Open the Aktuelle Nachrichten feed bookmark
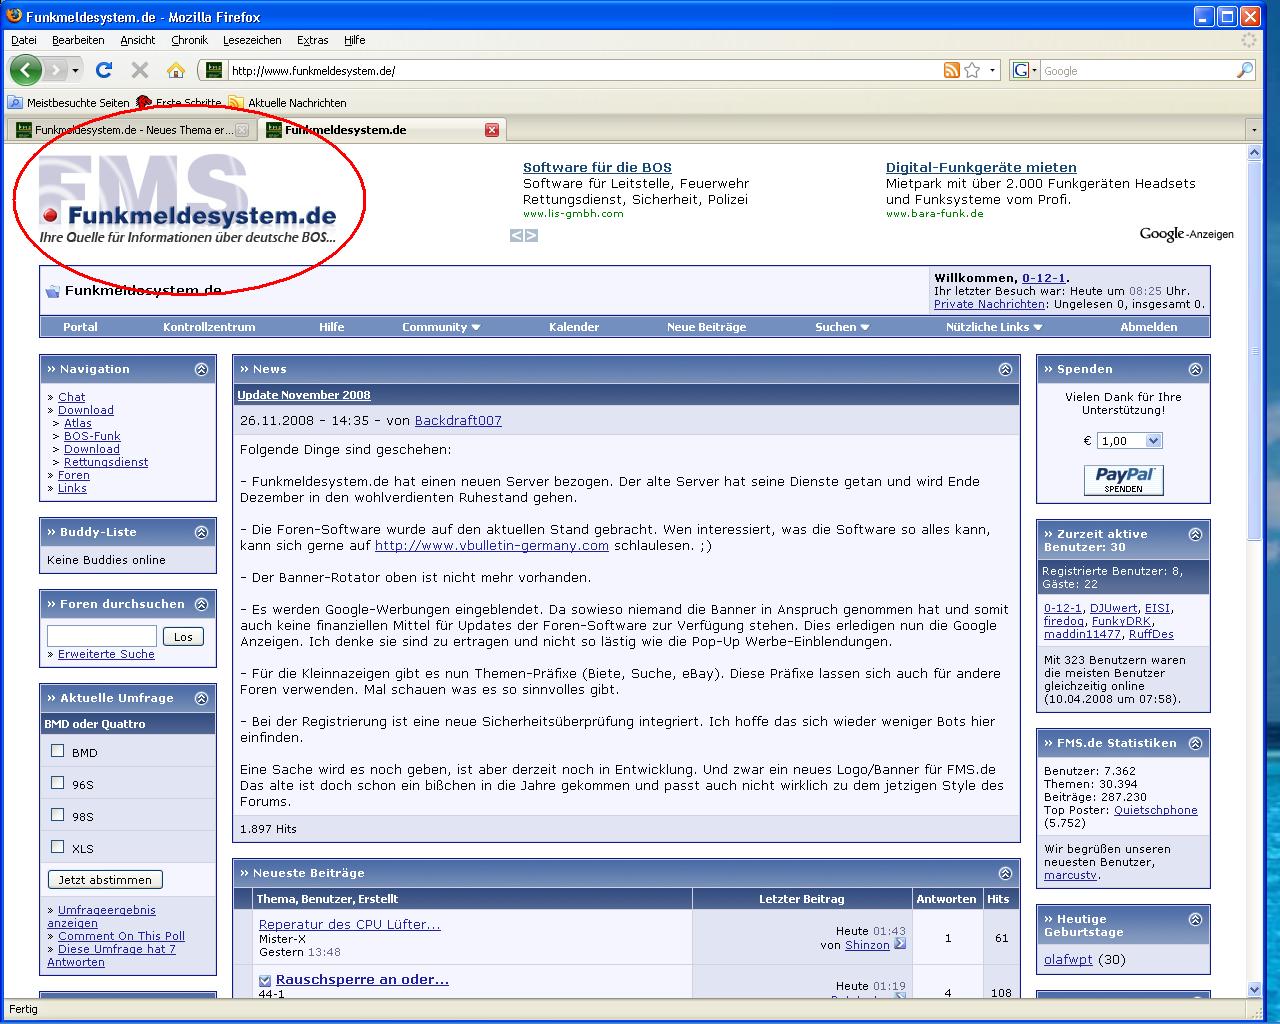The image size is (1280, 1024). pos(288,103)
